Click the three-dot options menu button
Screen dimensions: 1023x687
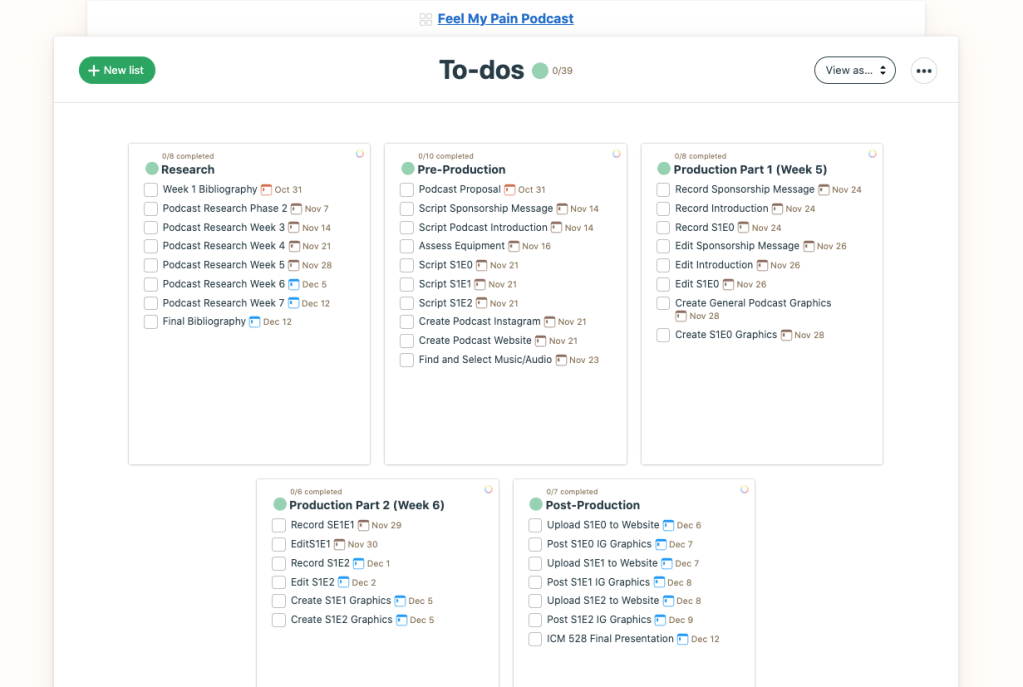click(x=923, y=71)
